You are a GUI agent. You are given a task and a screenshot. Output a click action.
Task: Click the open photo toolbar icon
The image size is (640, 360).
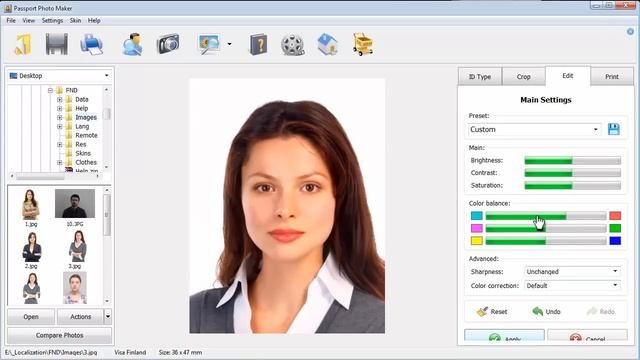coord(22,44)
